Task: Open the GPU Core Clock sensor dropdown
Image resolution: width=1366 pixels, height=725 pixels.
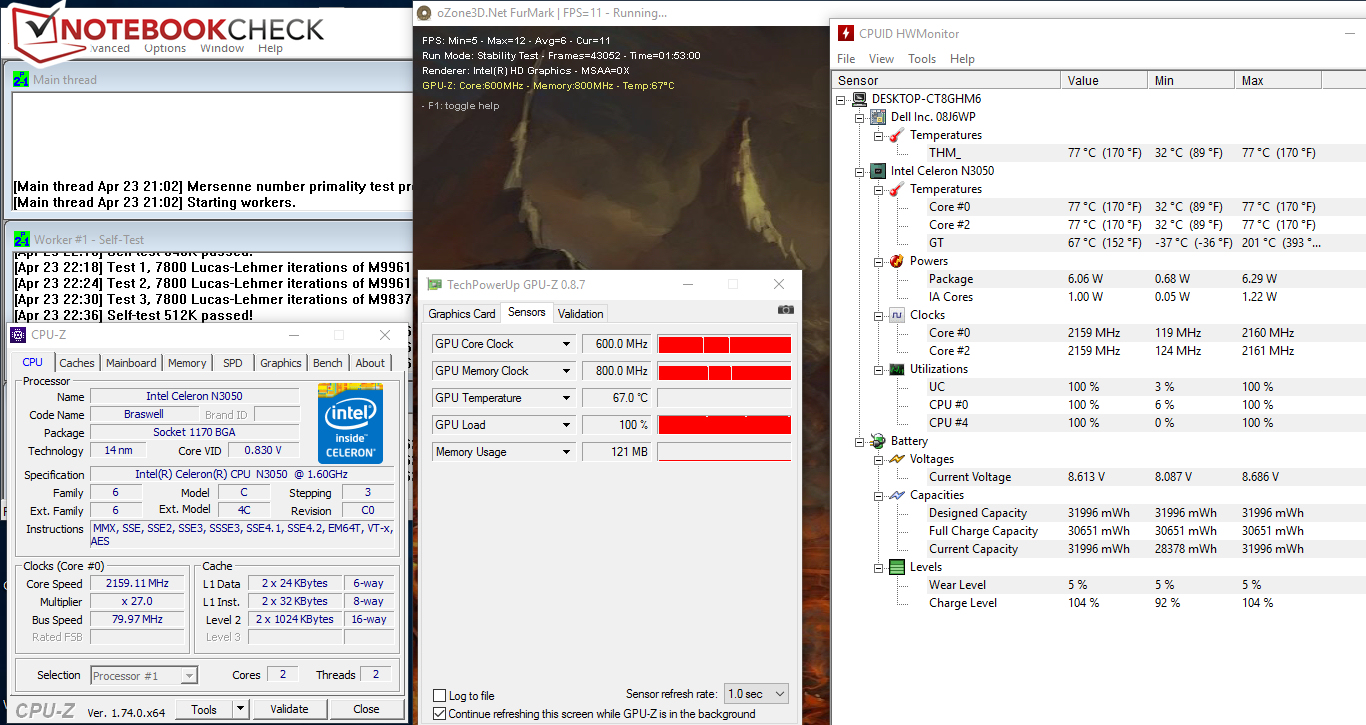Action: click(566, 344)
